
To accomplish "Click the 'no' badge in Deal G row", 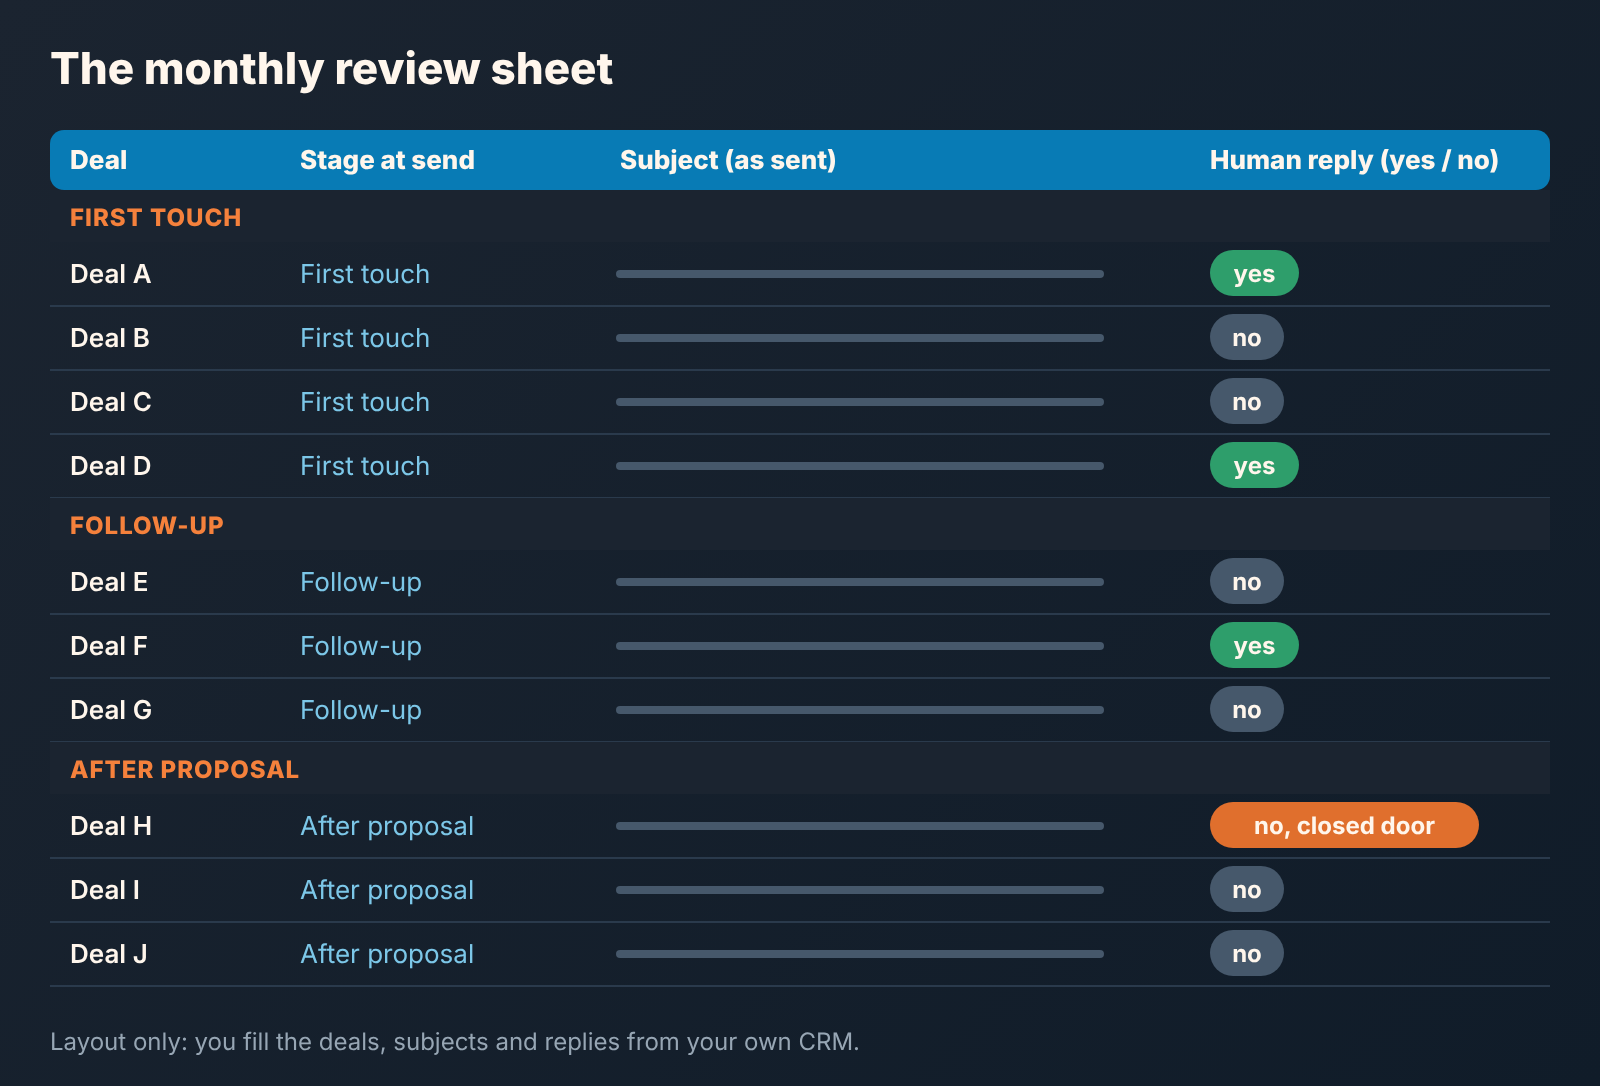I will pyautogui.click(x=1246, y=709).
